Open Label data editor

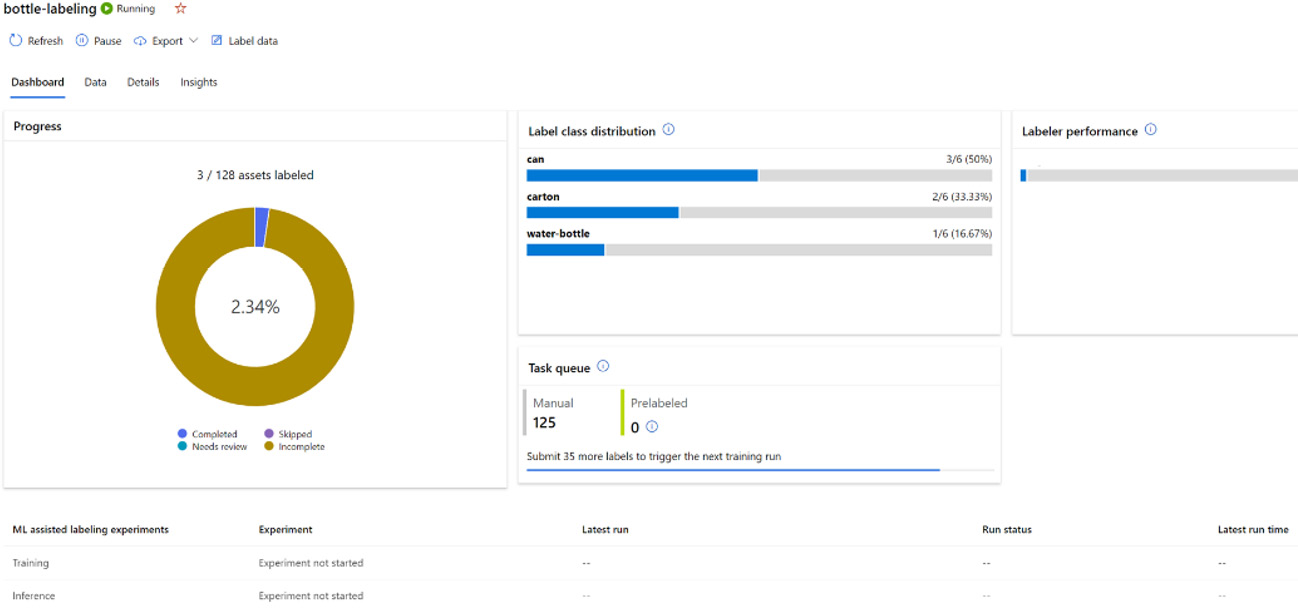click(x=245, y=41)
